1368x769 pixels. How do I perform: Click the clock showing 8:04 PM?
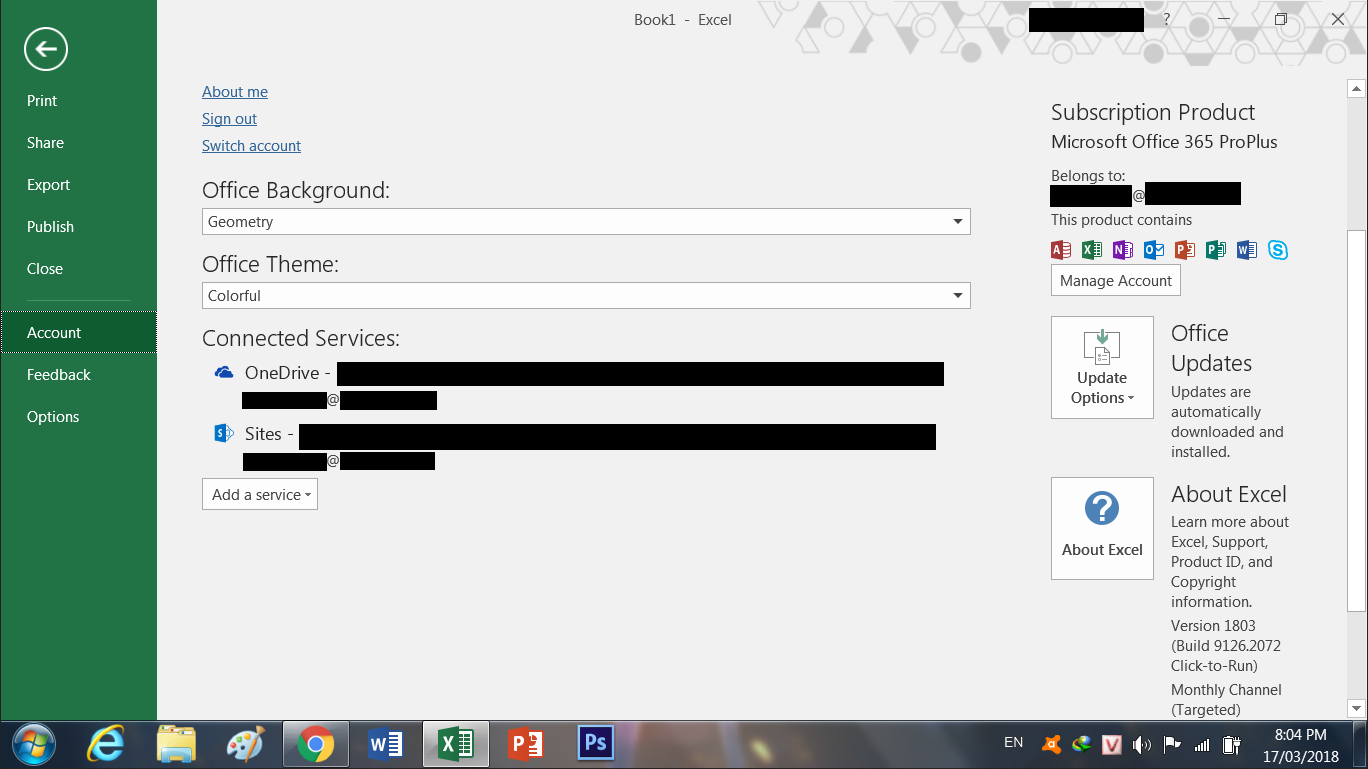coord(1301,735)
